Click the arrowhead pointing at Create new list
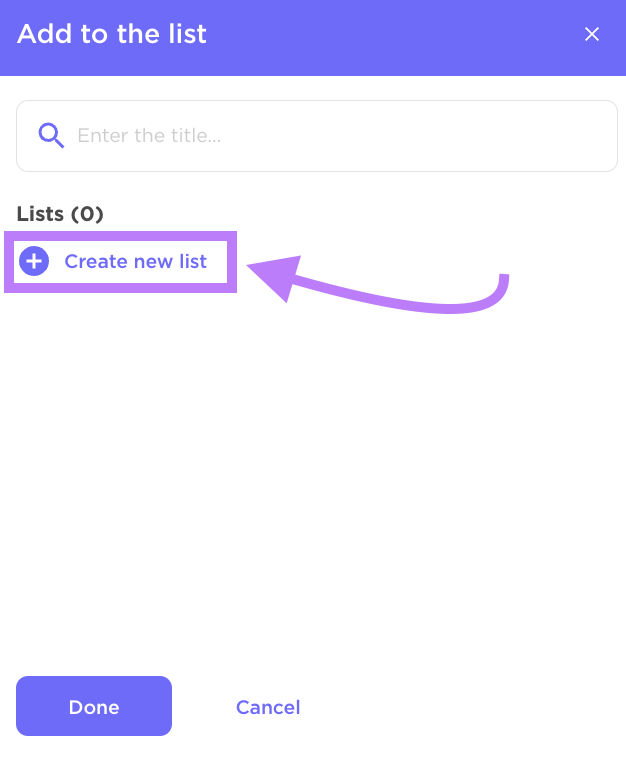This screenshot has width=626, height=760. (x=276, y=275)
